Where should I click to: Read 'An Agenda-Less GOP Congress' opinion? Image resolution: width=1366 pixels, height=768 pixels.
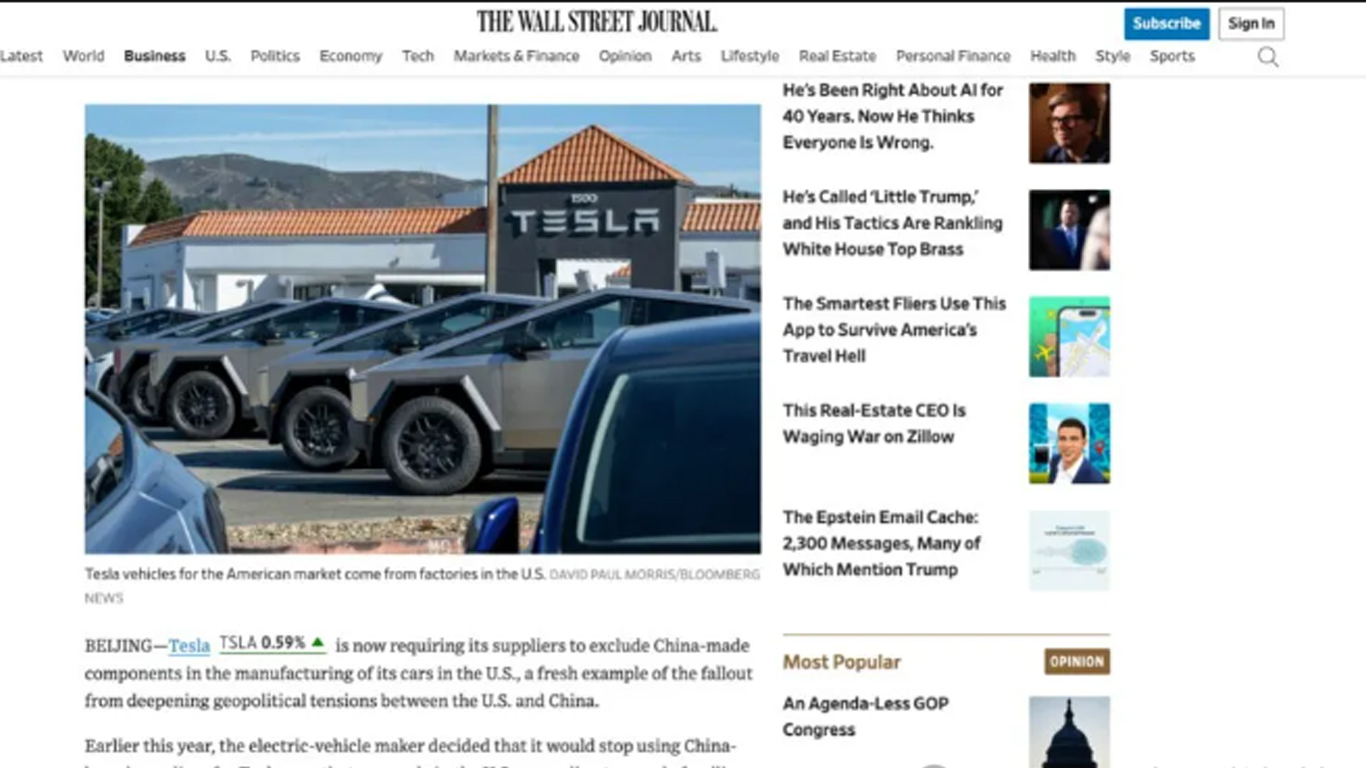point(866,716)
